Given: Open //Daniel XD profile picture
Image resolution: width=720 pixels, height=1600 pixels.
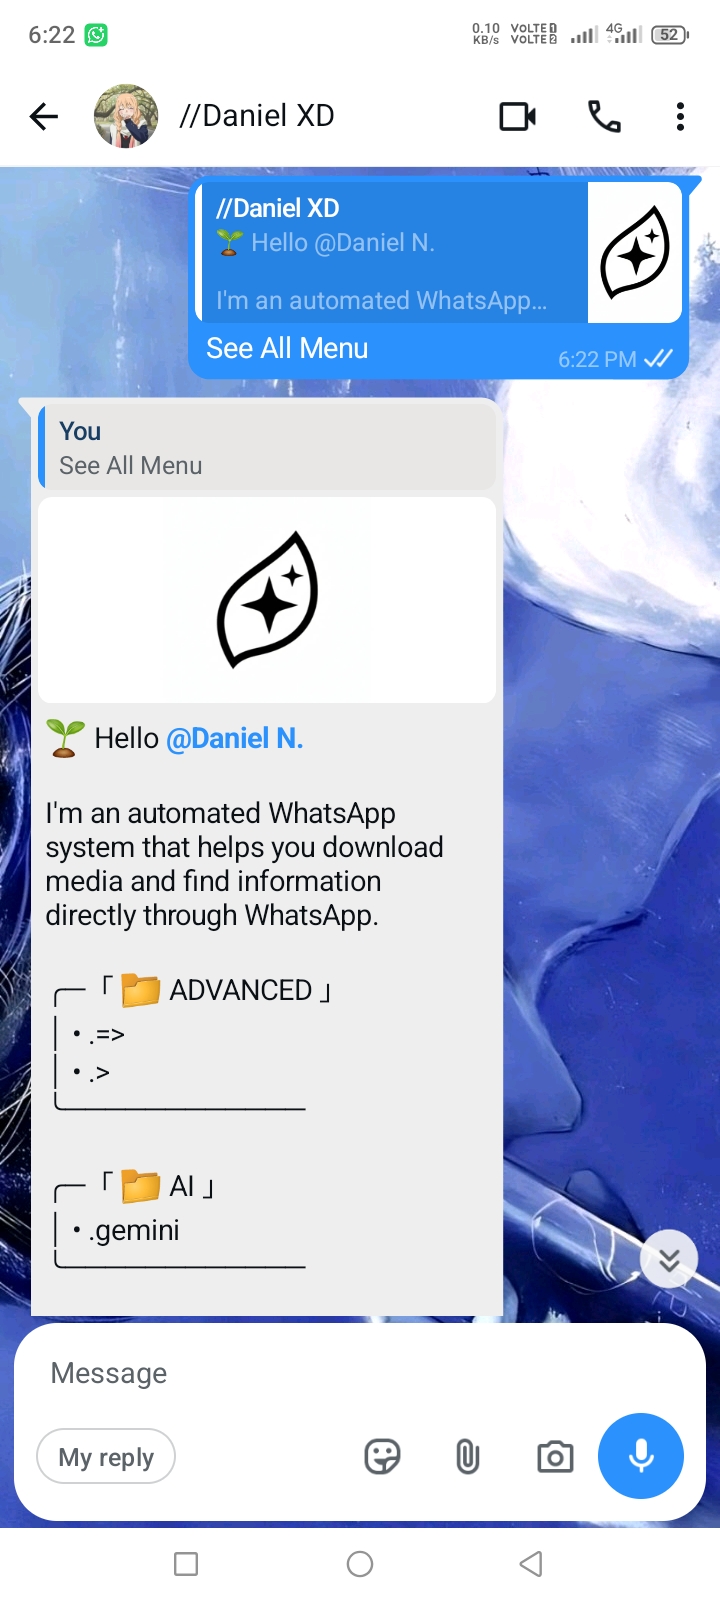Looking at the screenshot, I should (126, 116).
